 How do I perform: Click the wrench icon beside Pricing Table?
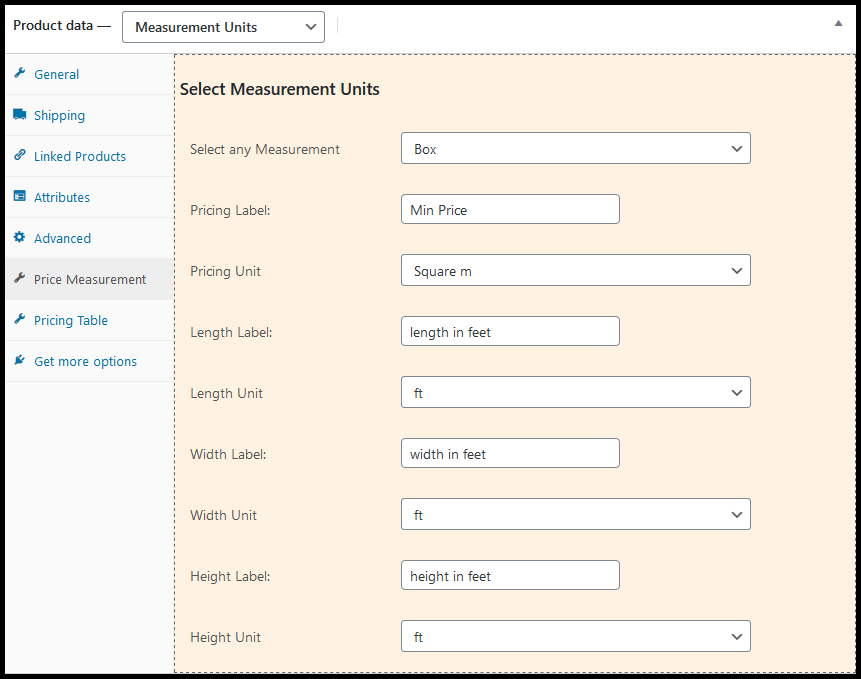click(19, 320)
